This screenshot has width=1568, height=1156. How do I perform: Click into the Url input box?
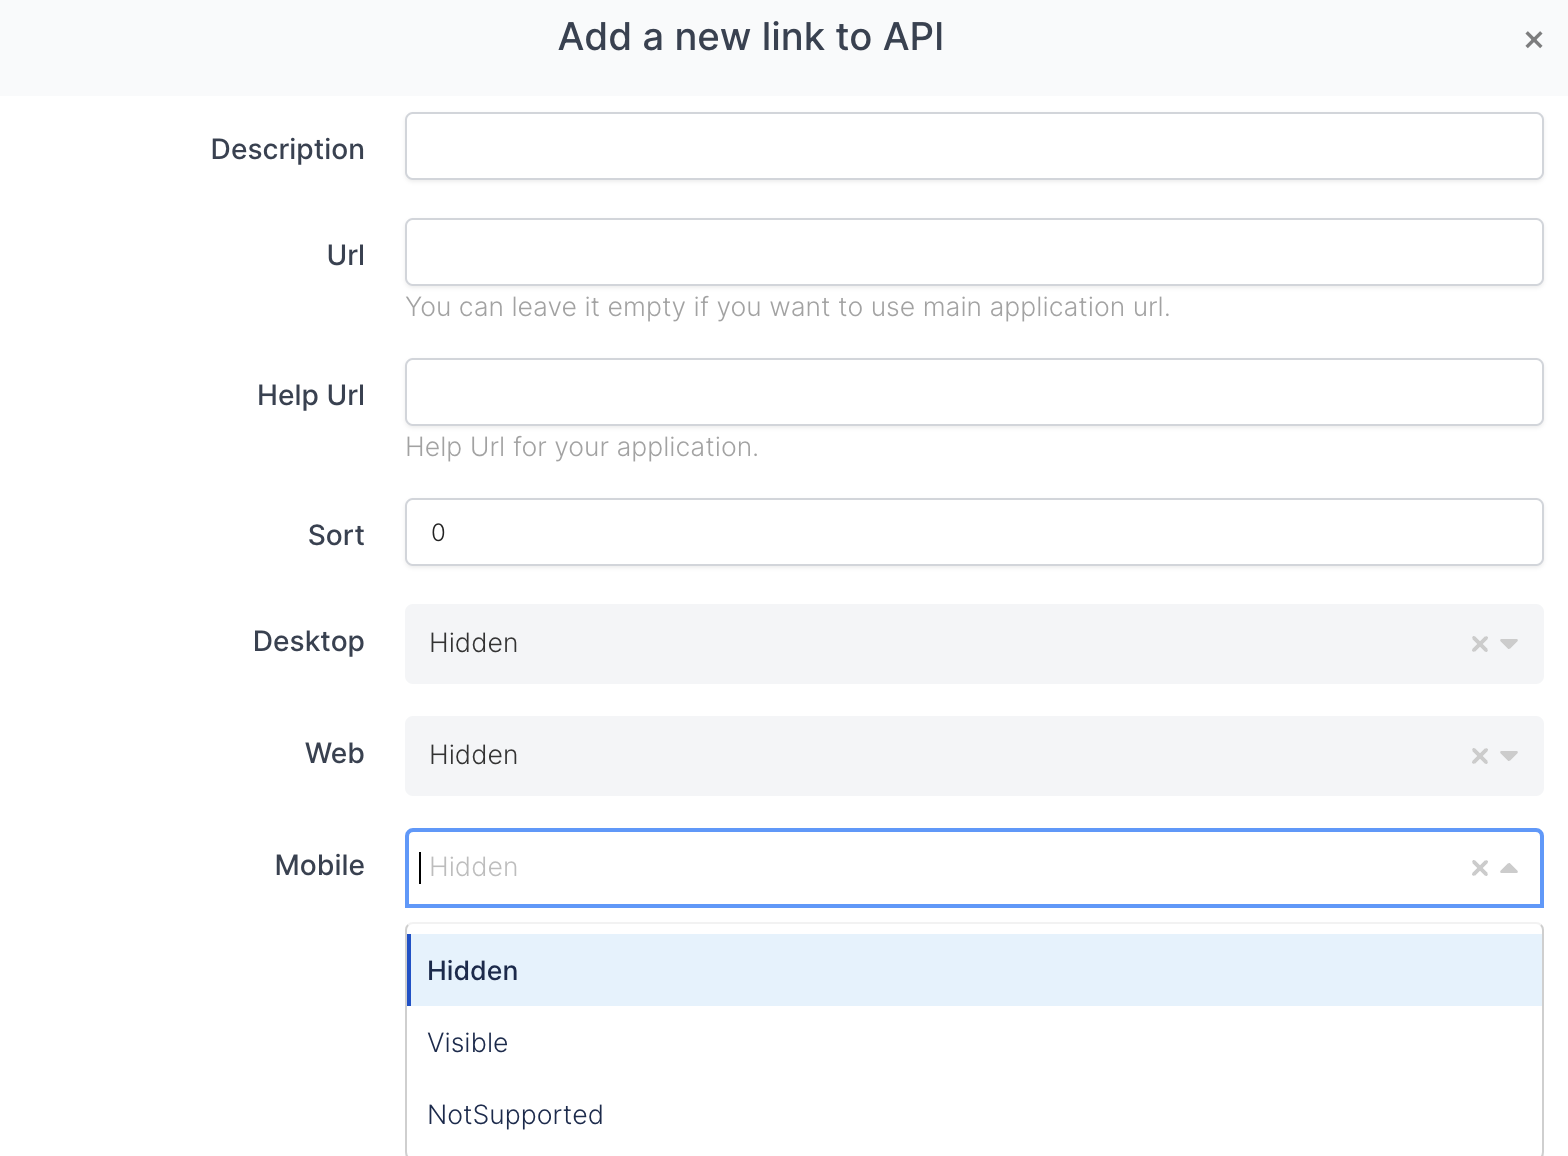click(973, 252)
